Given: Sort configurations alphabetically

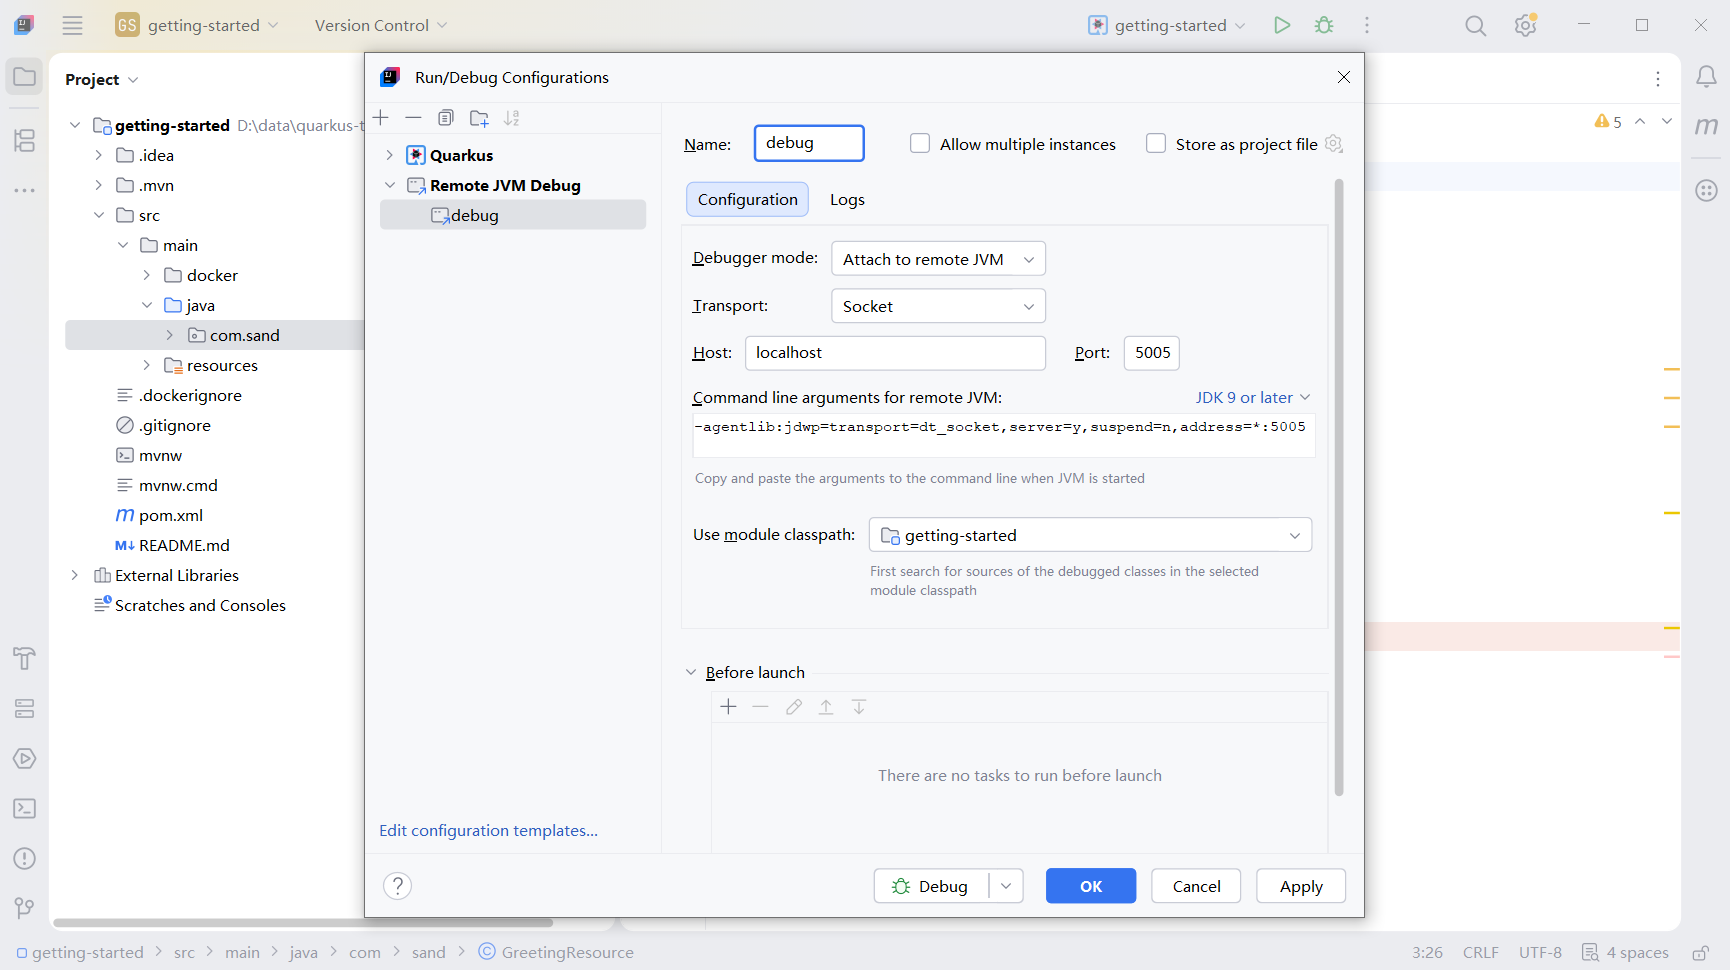Looking at the screenshot, I should 512,118.
